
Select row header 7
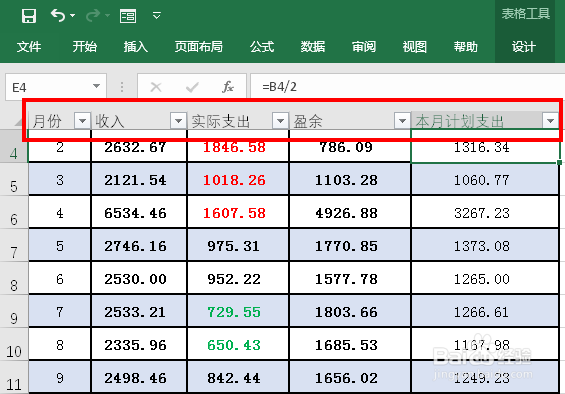click(x=14, y=245)
